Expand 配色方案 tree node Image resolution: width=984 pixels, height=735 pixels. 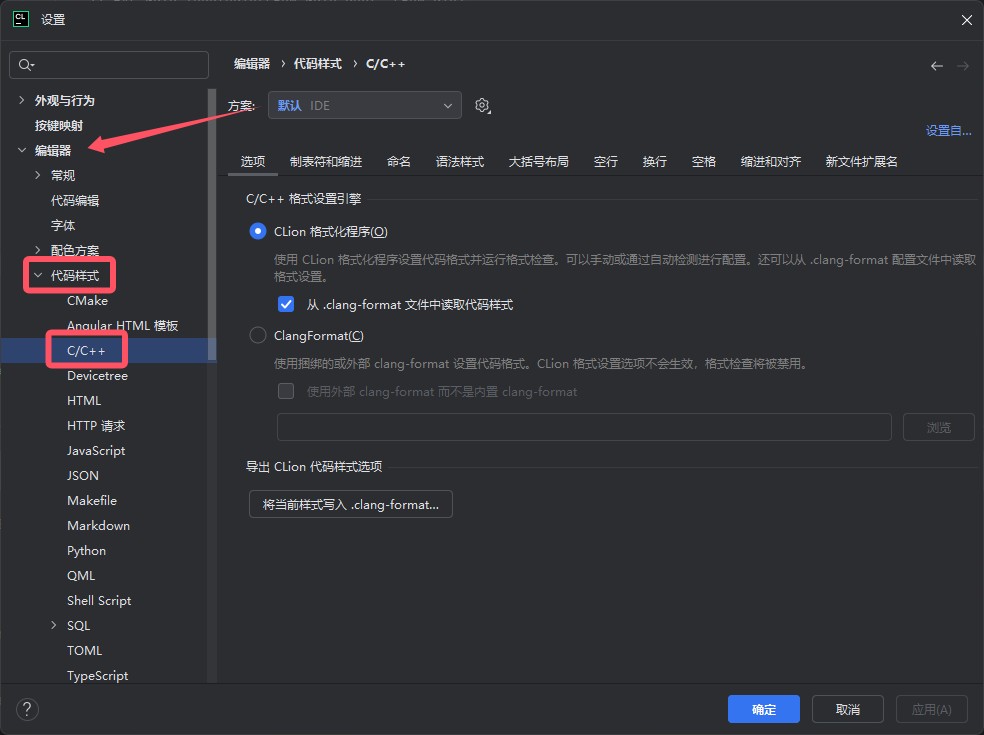click(x=38, y=250)
